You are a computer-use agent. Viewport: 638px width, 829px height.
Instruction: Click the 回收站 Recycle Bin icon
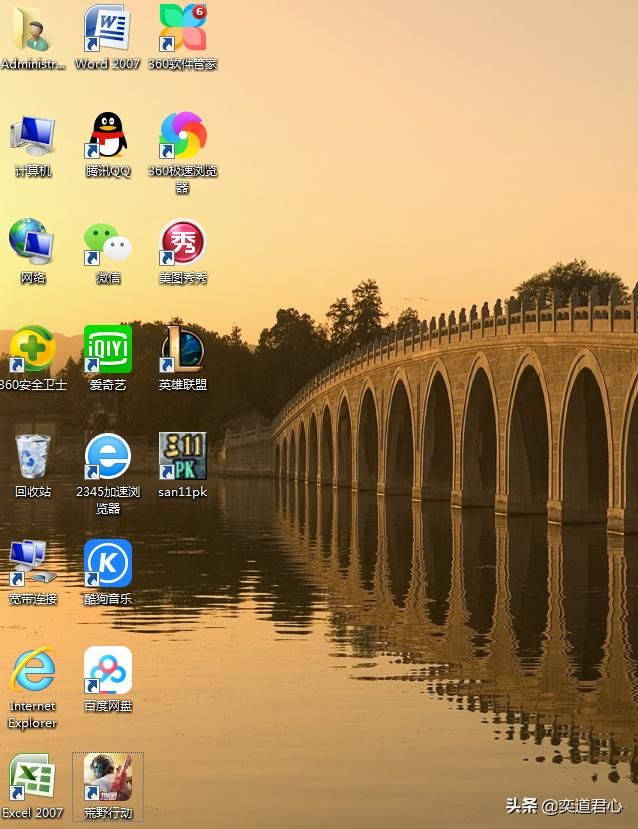click(33, 457)
